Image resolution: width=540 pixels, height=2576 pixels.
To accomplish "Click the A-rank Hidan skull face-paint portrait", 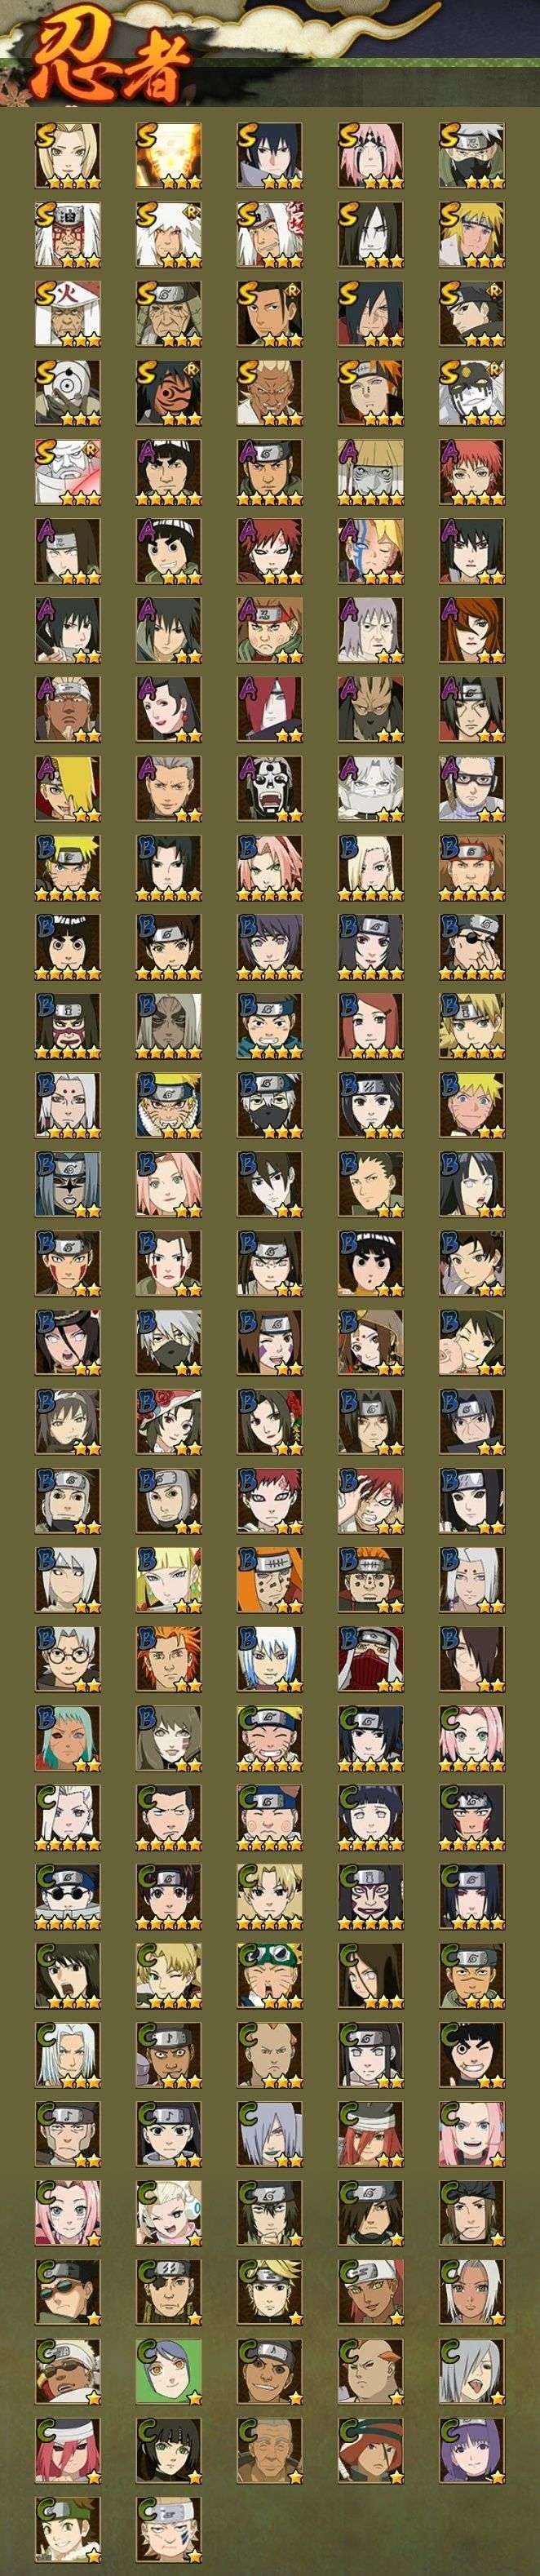I will pos(270,788).
